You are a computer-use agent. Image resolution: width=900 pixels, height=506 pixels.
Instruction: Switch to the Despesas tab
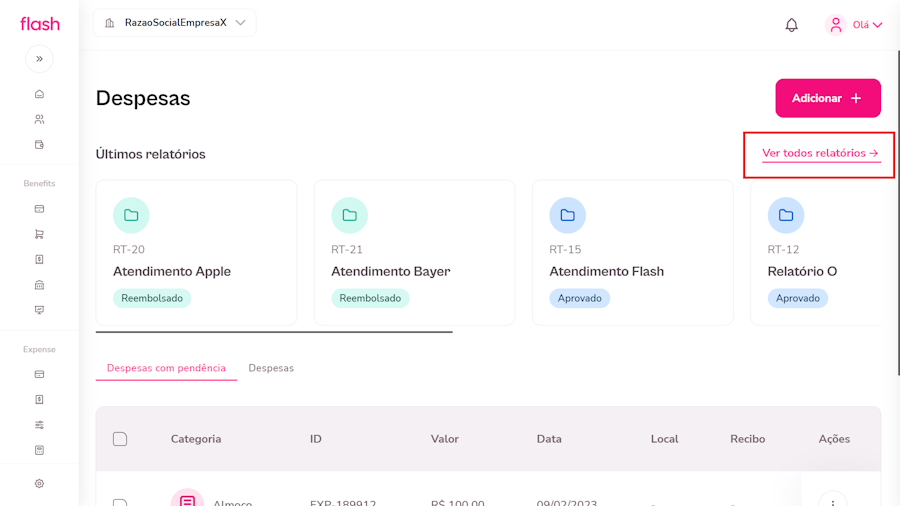(271, 368)
